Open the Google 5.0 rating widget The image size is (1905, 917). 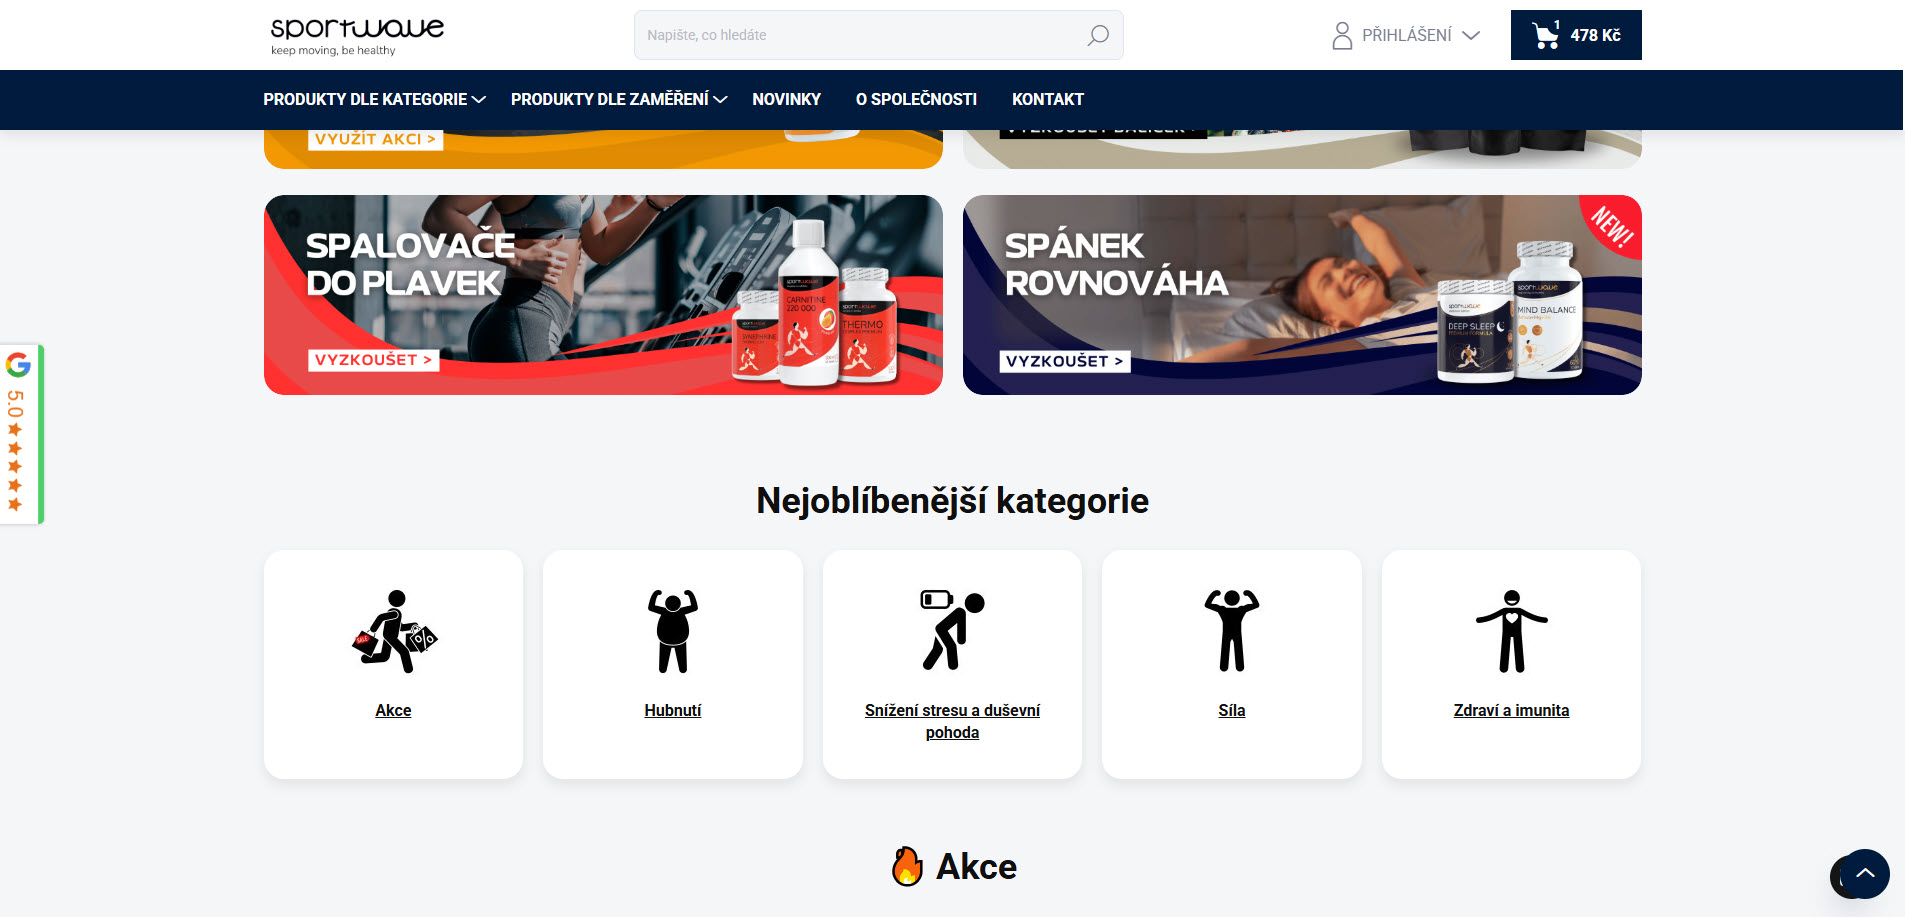click(20, 434)
